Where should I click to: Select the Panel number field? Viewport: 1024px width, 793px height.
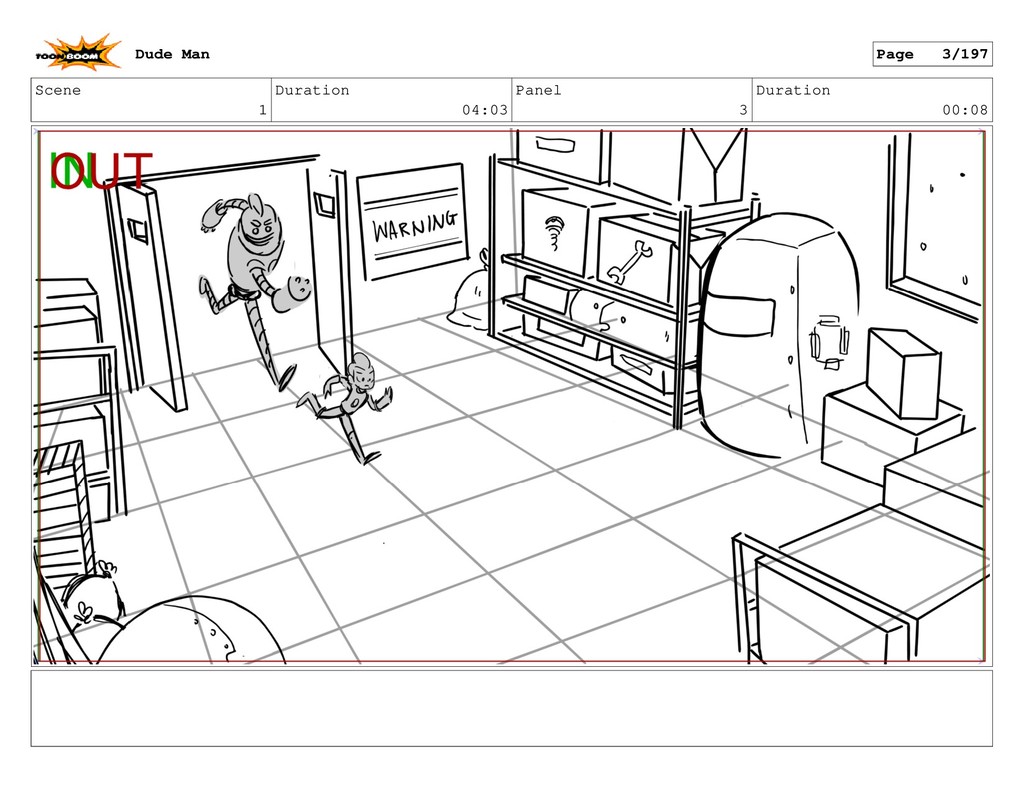[631, 100]
